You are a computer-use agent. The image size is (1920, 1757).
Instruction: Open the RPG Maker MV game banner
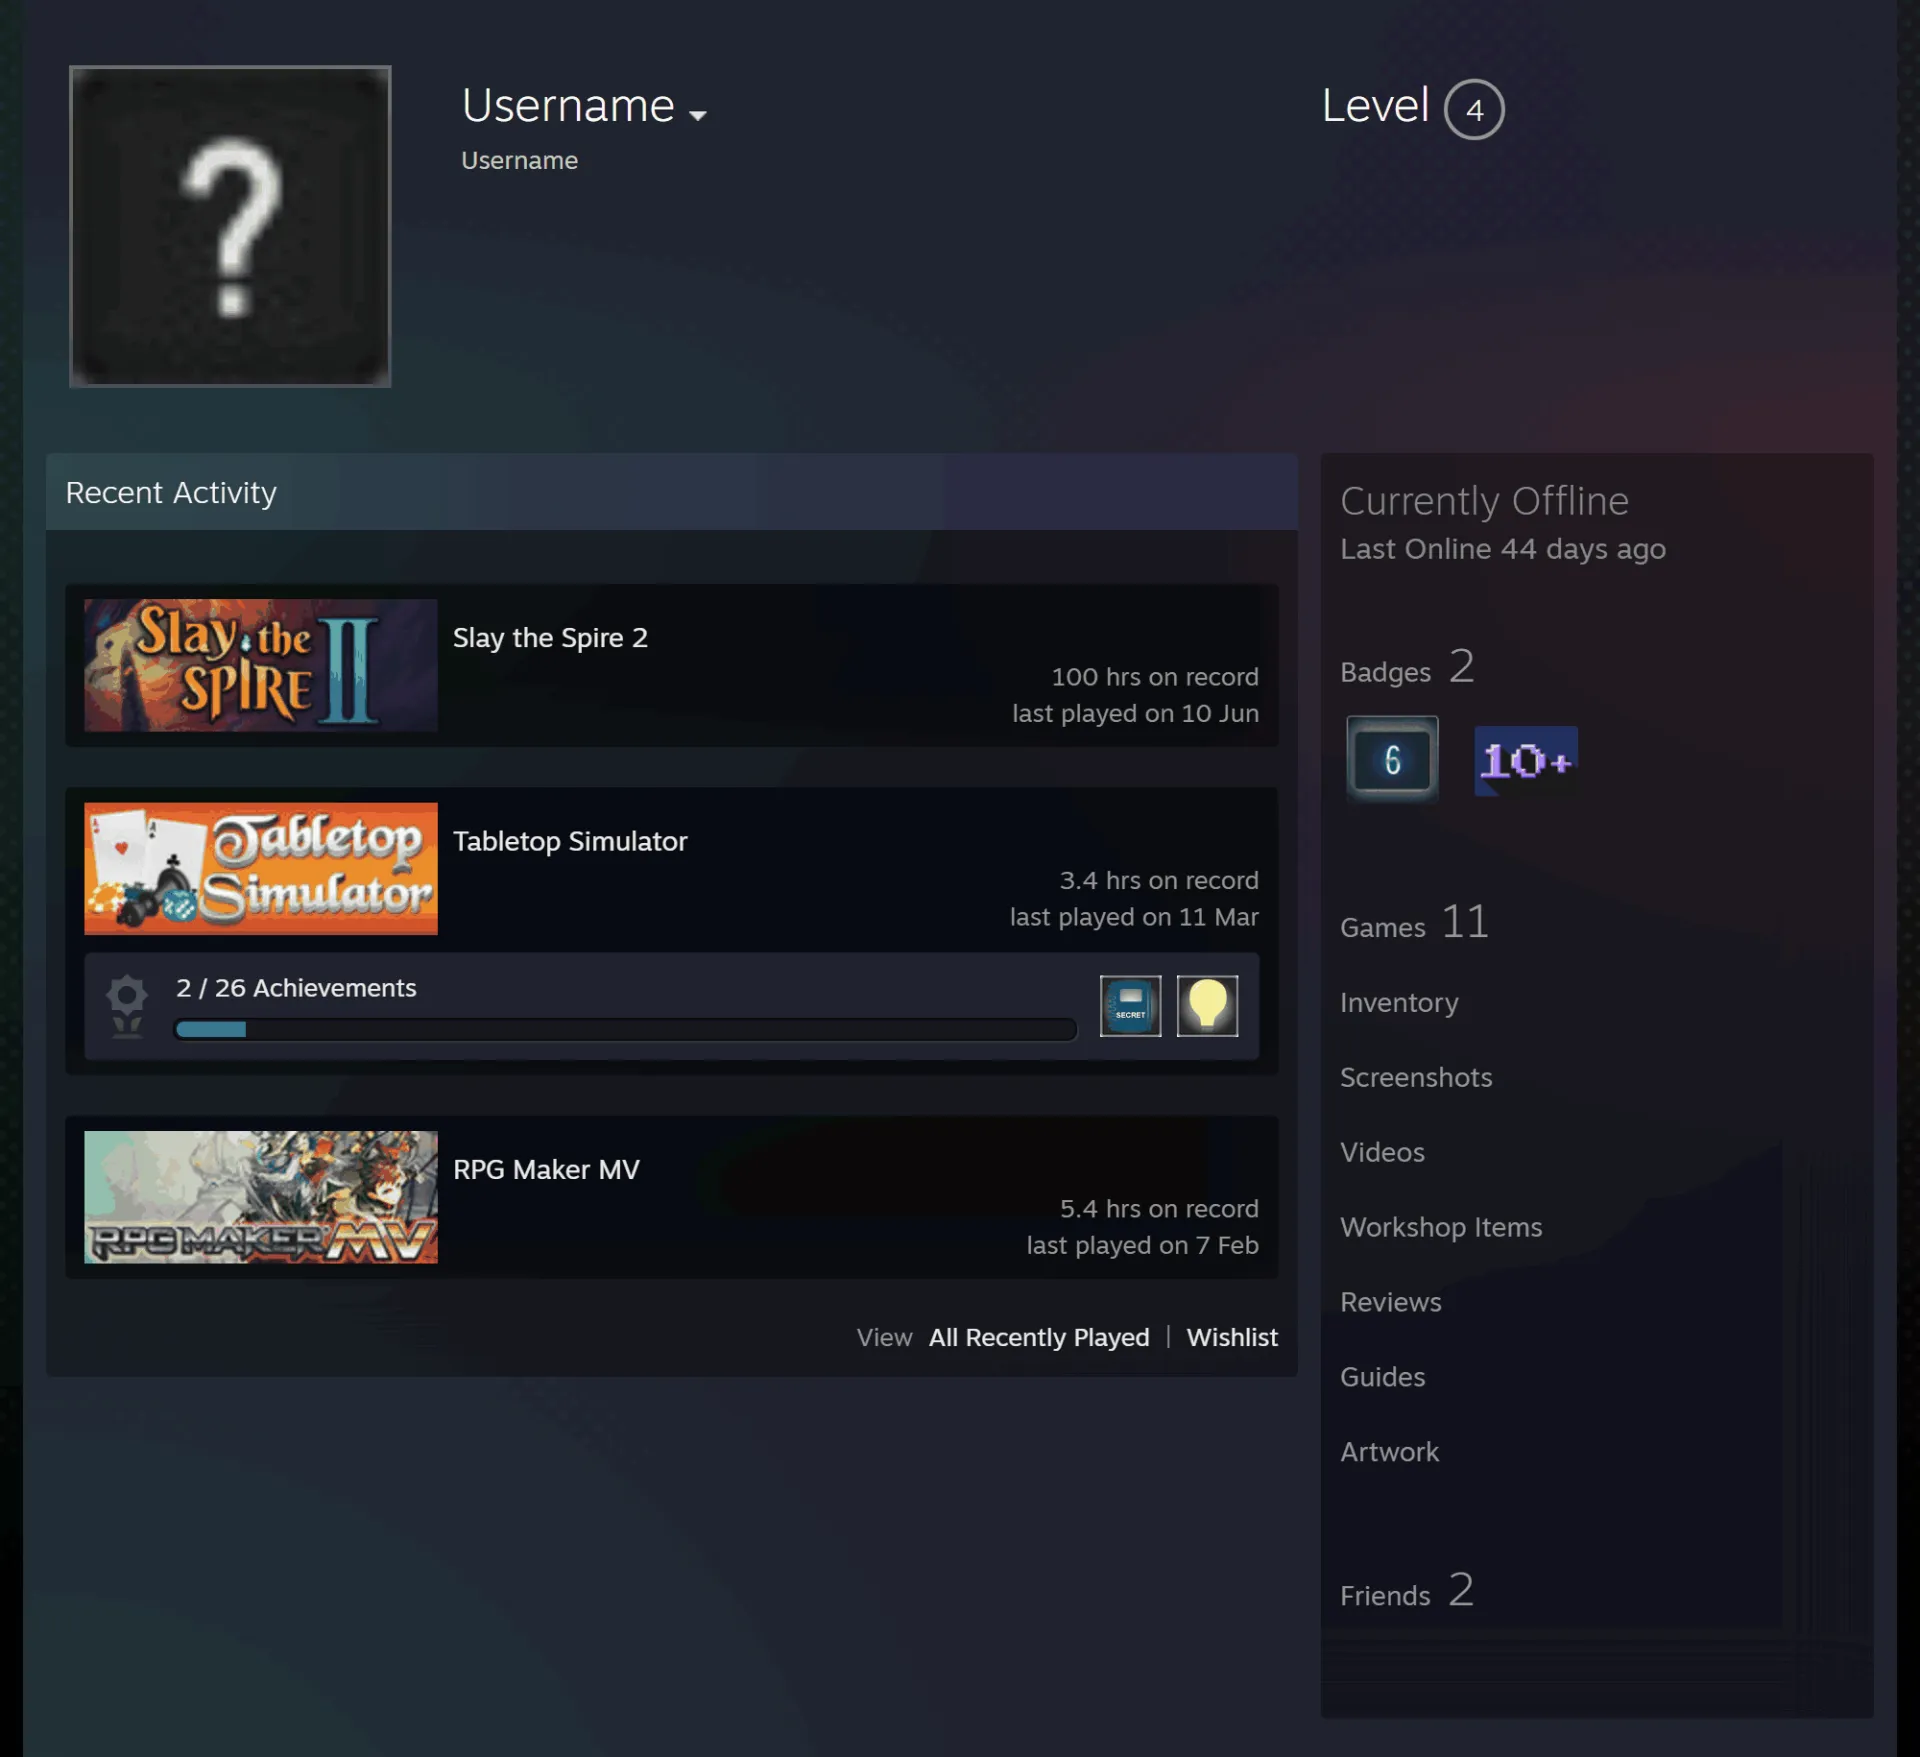[261, 1197]
